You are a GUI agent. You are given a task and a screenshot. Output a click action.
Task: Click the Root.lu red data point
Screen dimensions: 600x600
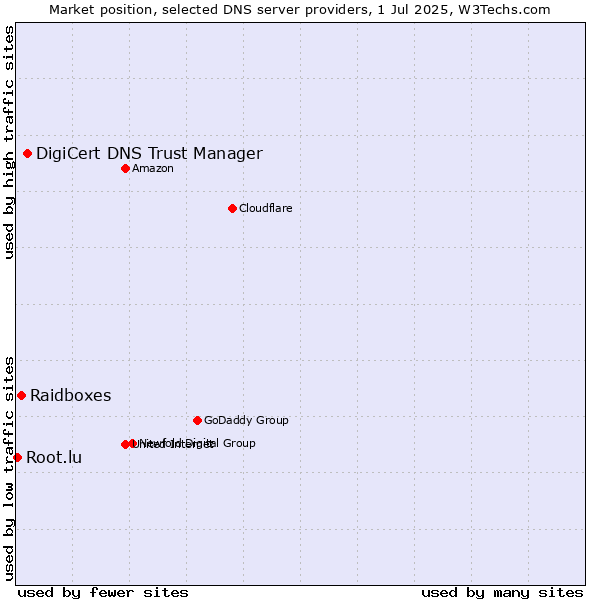[17, 457]
